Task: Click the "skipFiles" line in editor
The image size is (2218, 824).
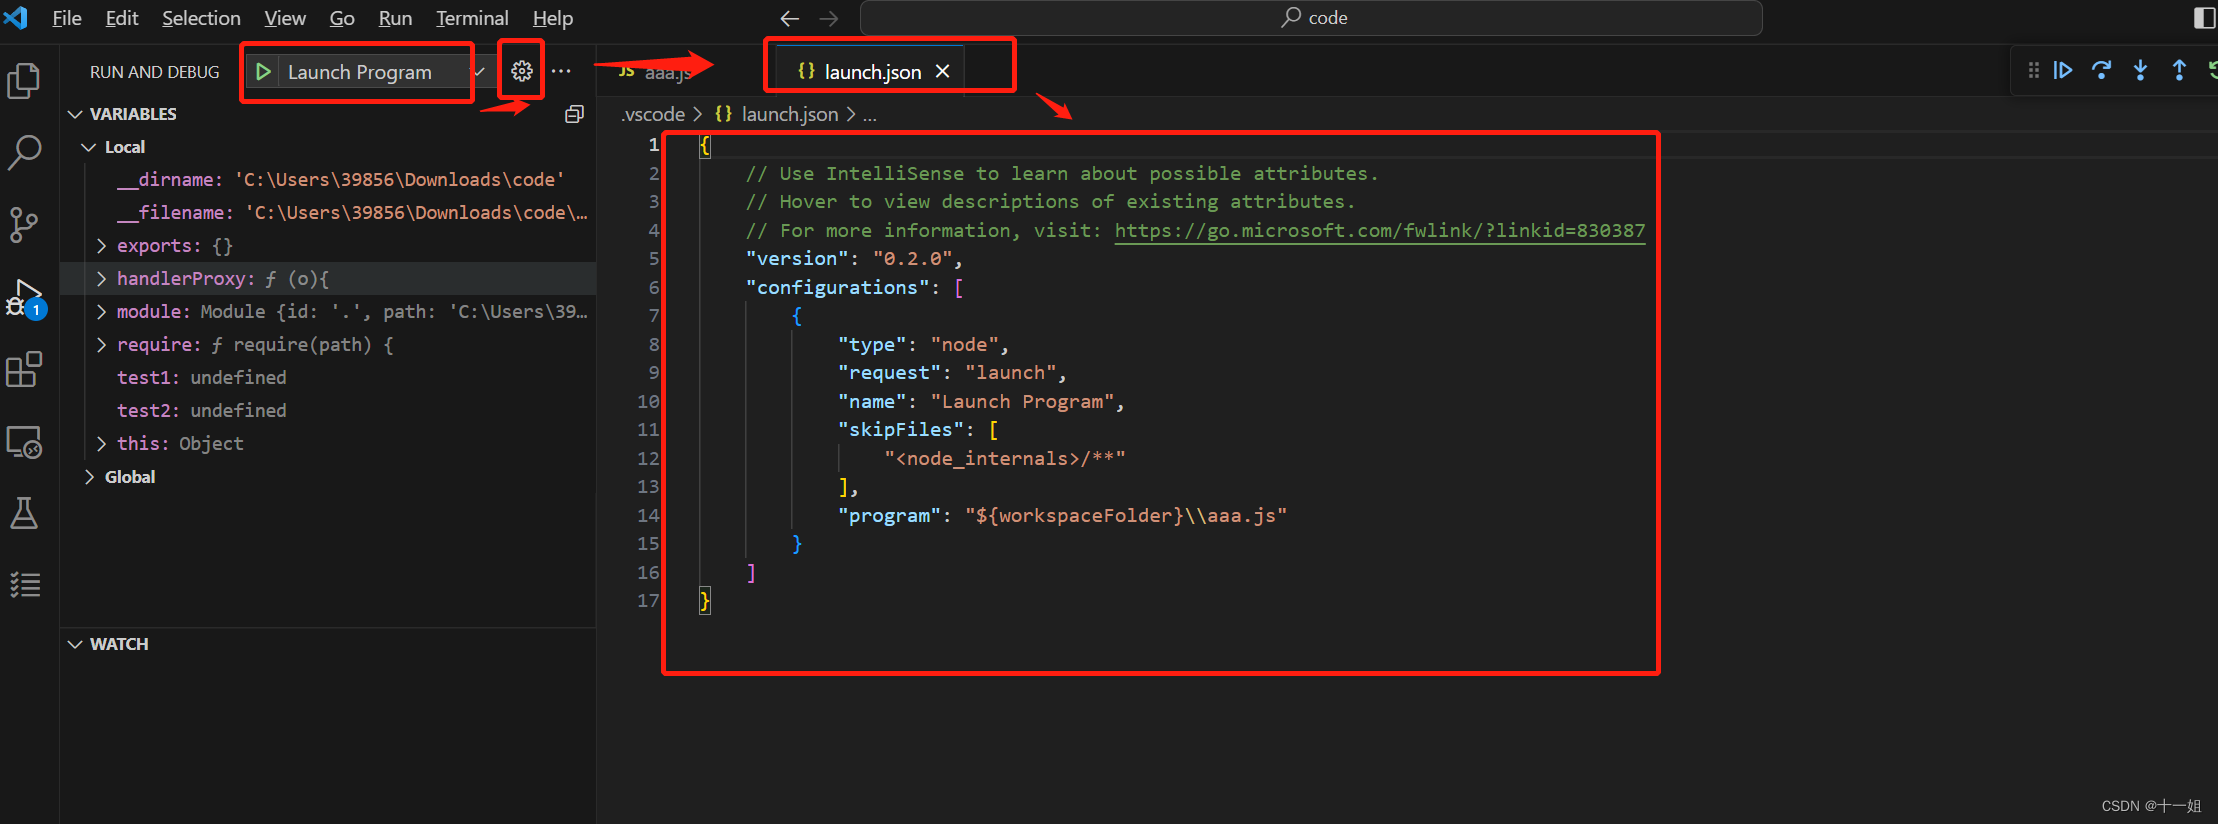Action: (x=918, y=430)
